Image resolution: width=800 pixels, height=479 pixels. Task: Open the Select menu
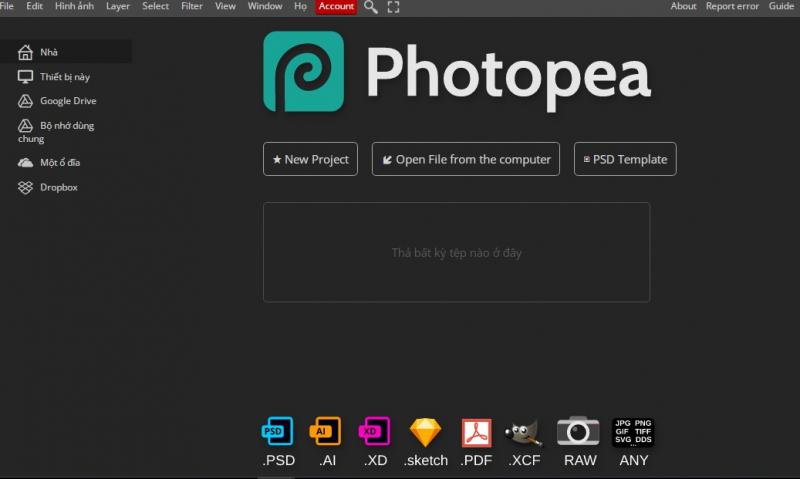[x=155, y=6]
